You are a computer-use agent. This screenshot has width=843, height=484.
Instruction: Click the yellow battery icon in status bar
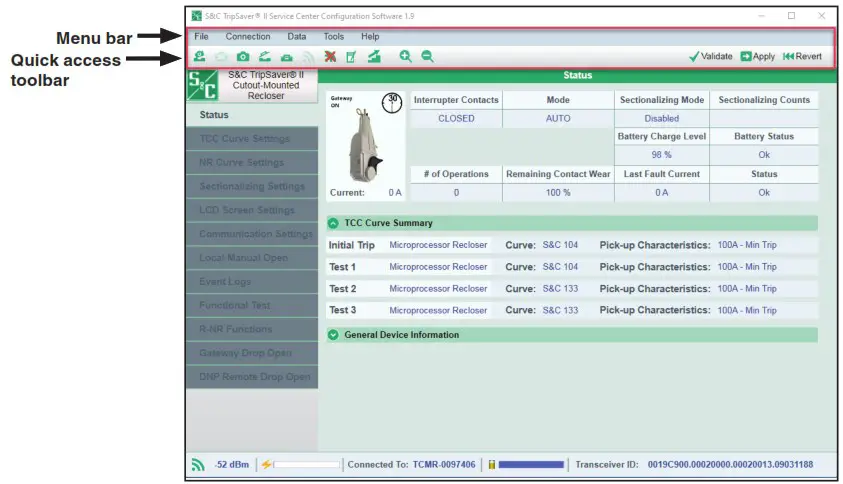(x=491, y=464)
